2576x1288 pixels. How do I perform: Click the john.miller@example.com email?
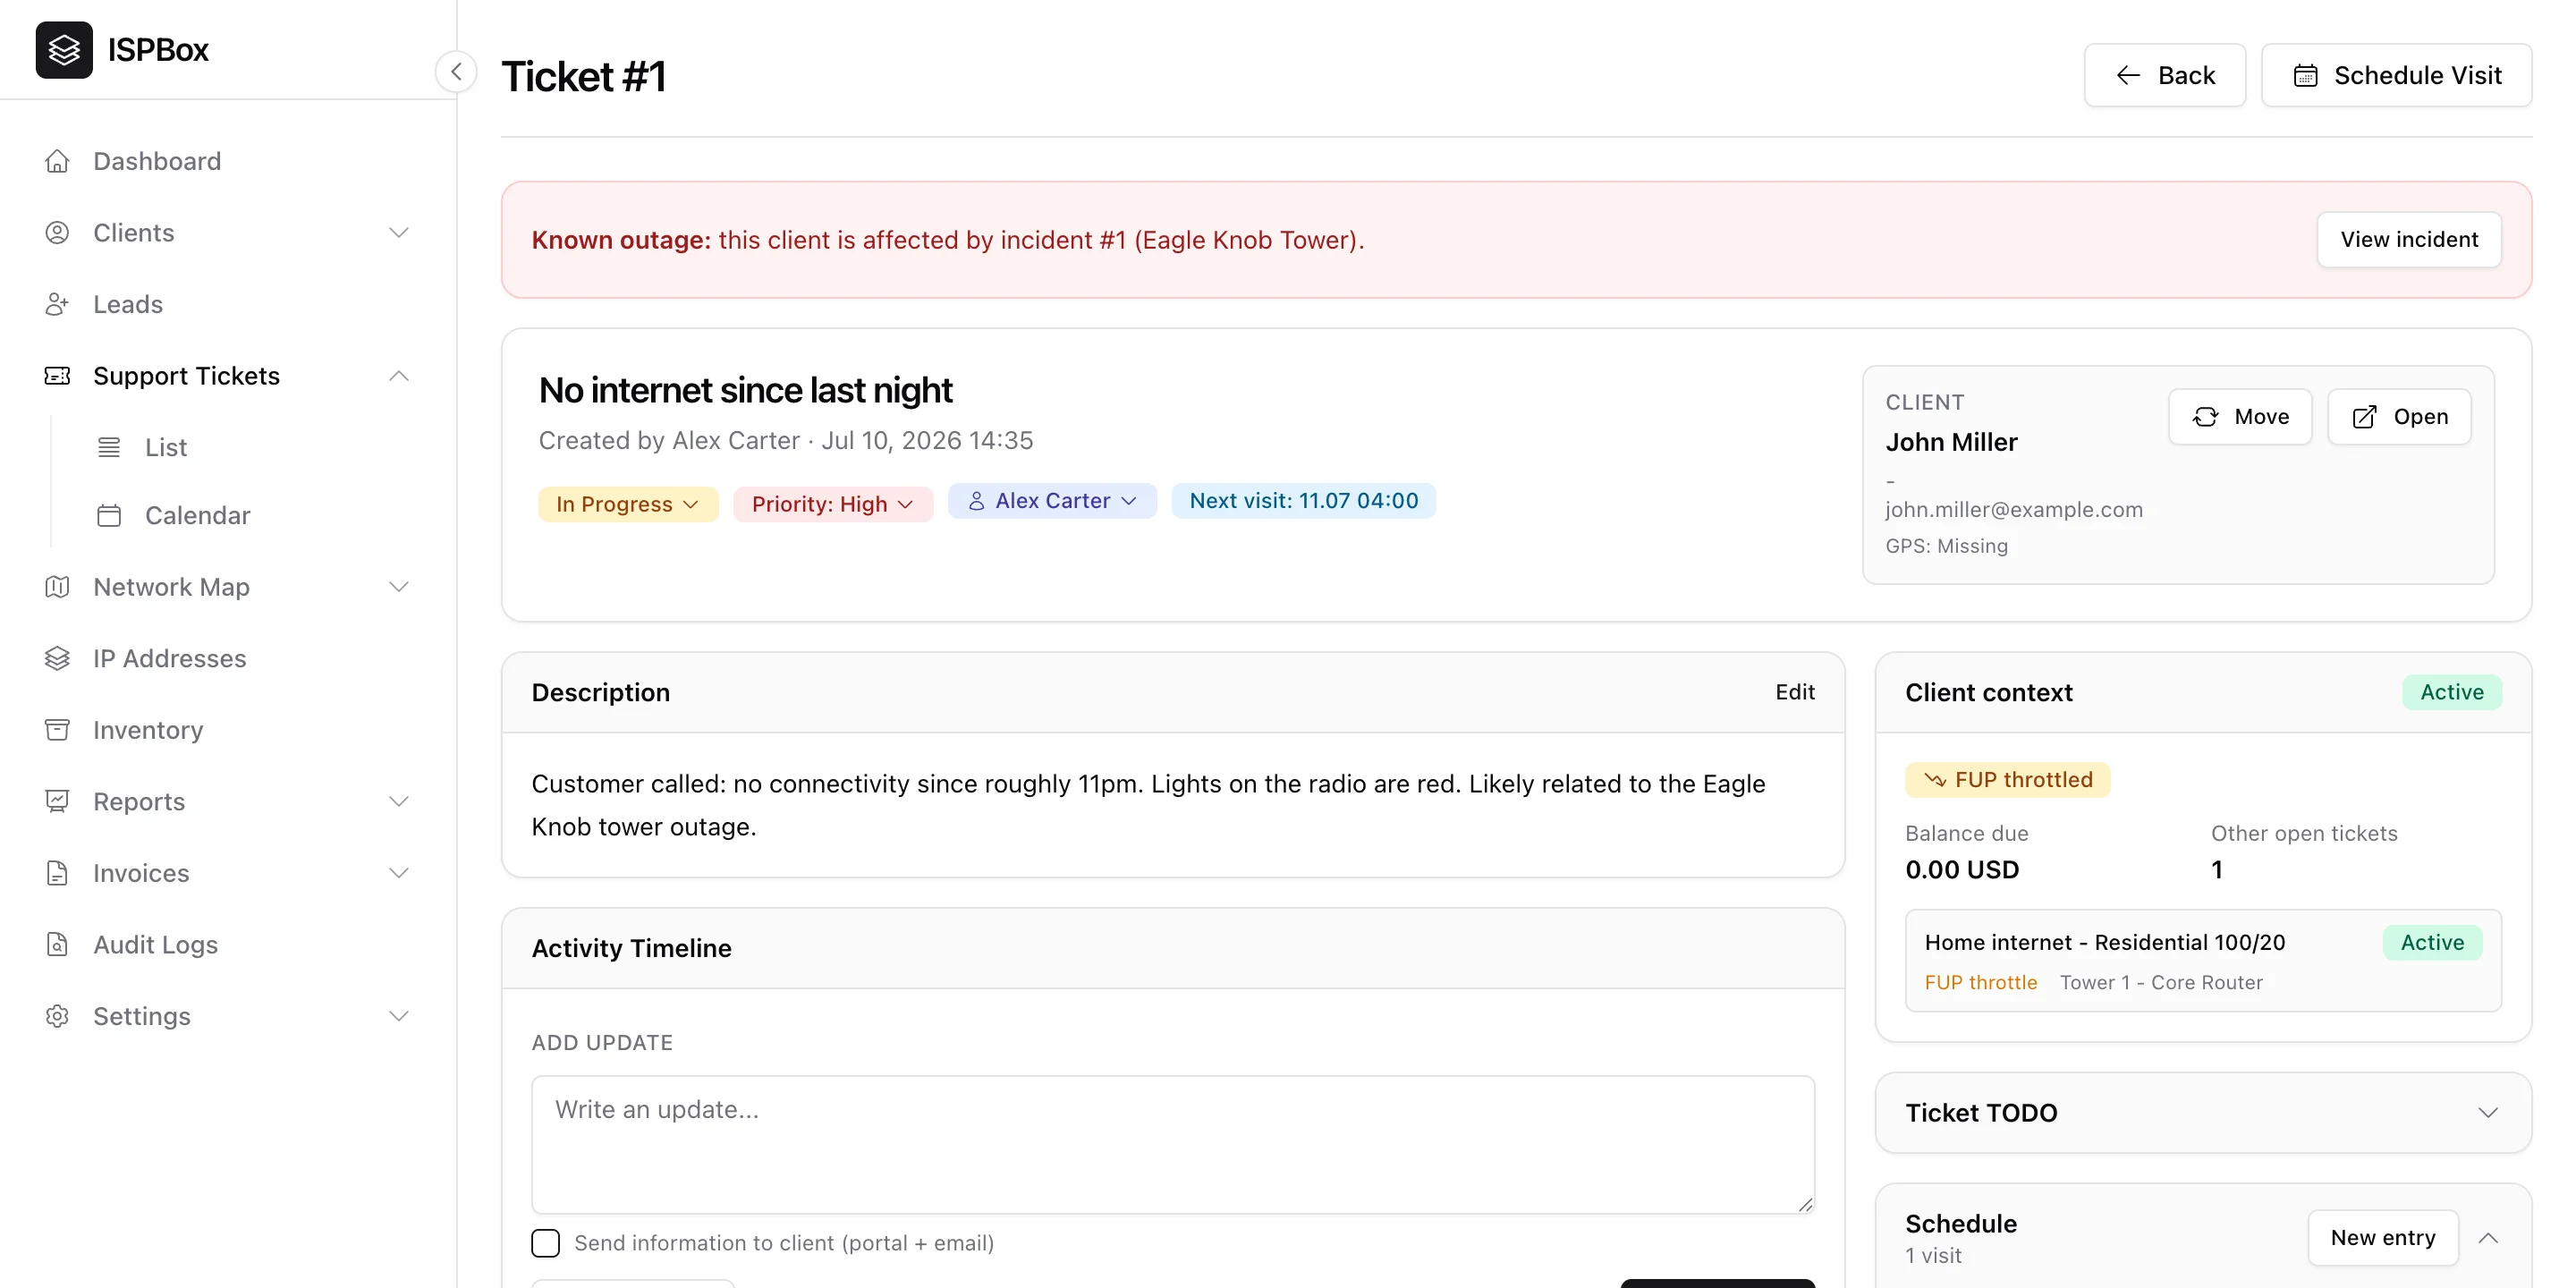[2014, 510]
